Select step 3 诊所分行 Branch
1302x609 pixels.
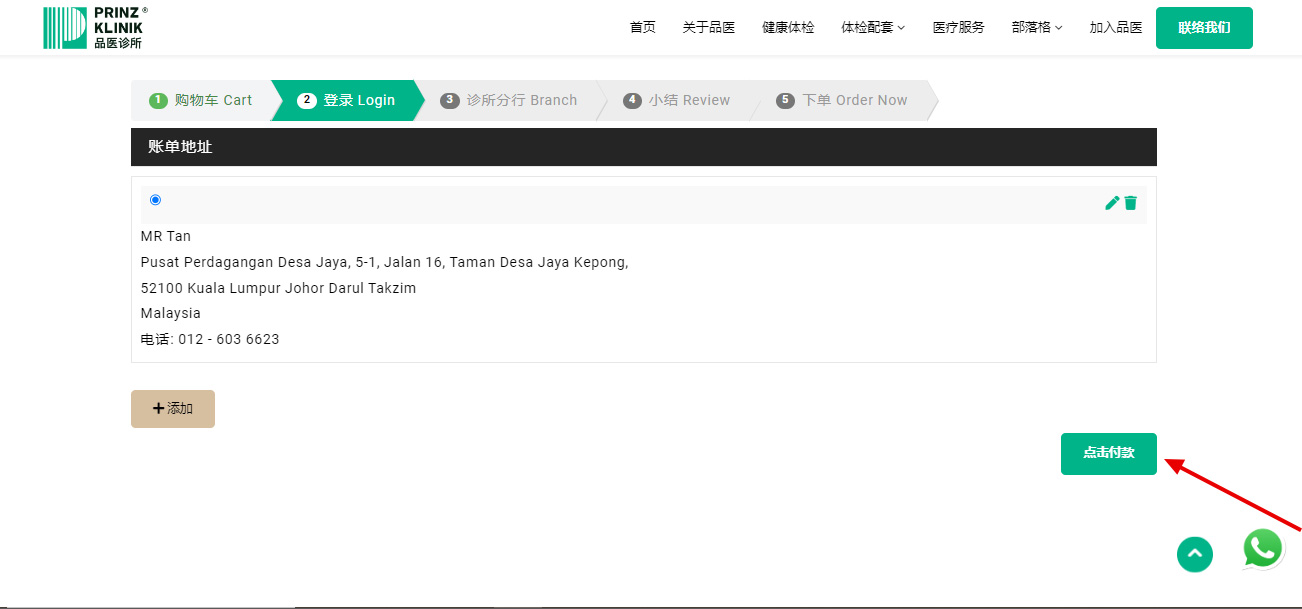(x=509, y=100)
